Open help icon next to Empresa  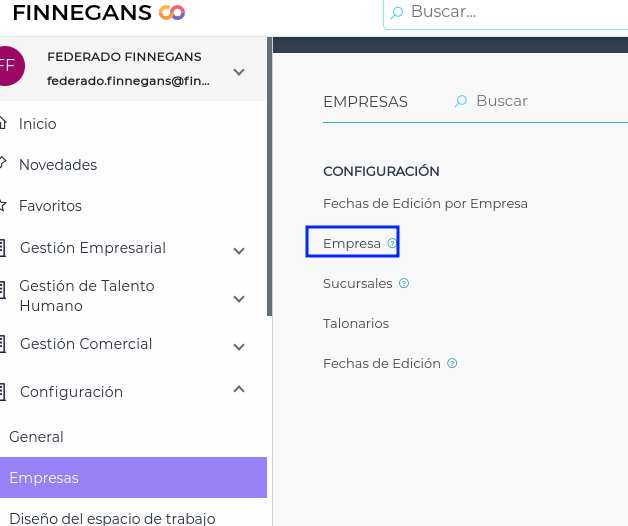click(x=392, y=243)
